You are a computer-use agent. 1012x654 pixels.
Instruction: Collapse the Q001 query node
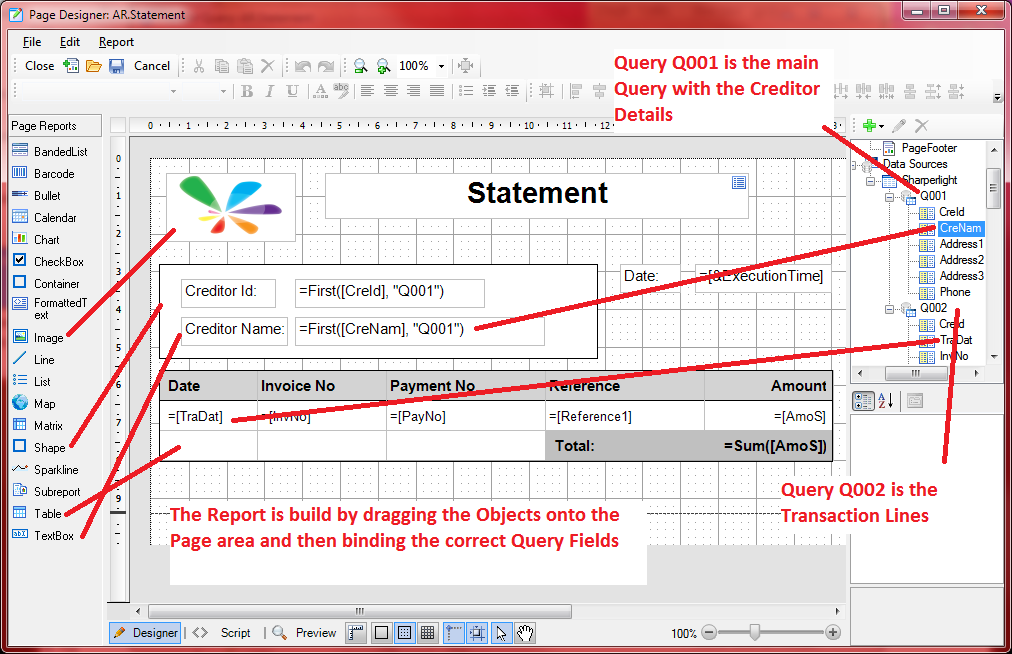889,196
